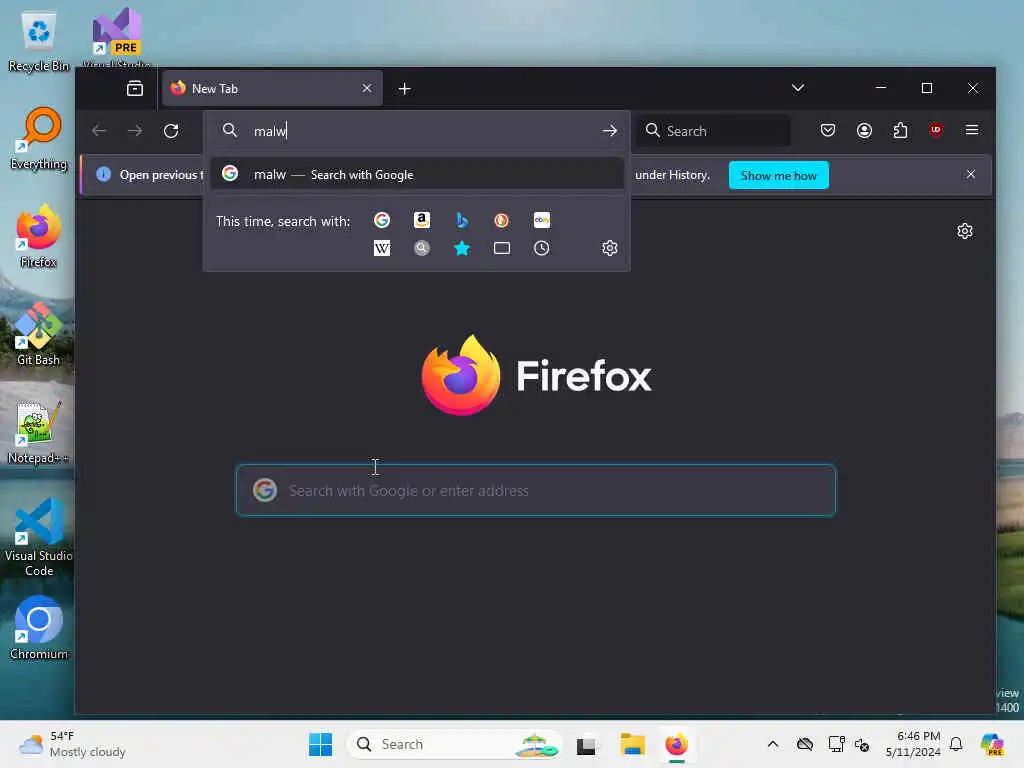
Task: Open Recycle Bin desktop icon
Action: [39, 41]
